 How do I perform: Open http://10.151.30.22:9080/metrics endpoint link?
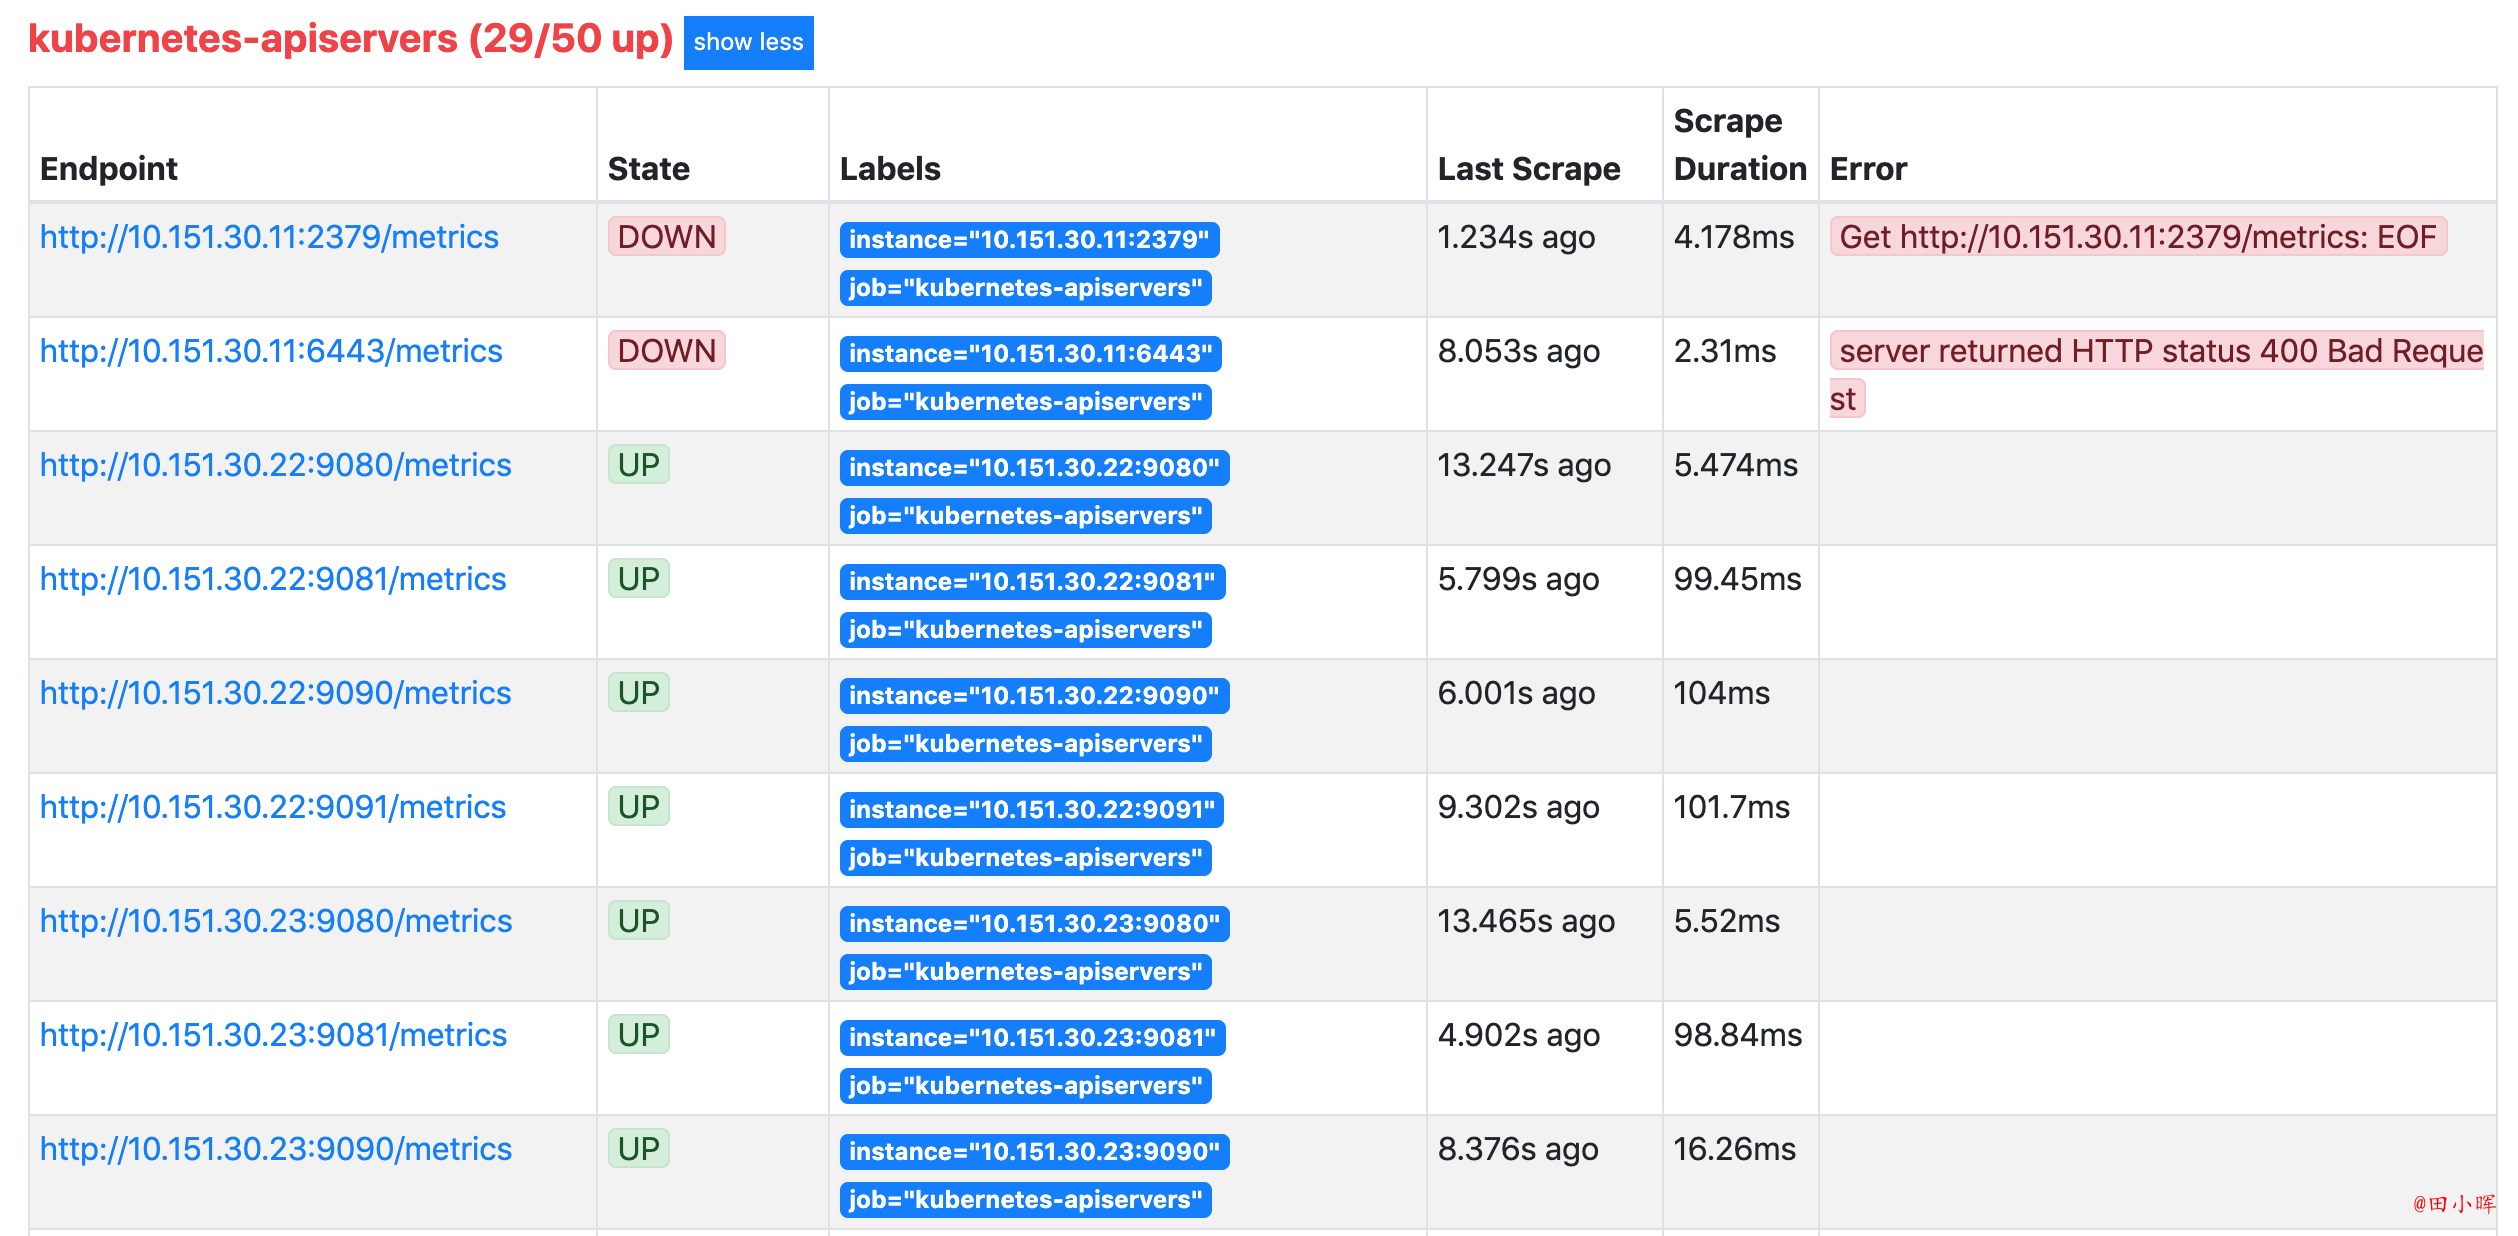[276, 465]
